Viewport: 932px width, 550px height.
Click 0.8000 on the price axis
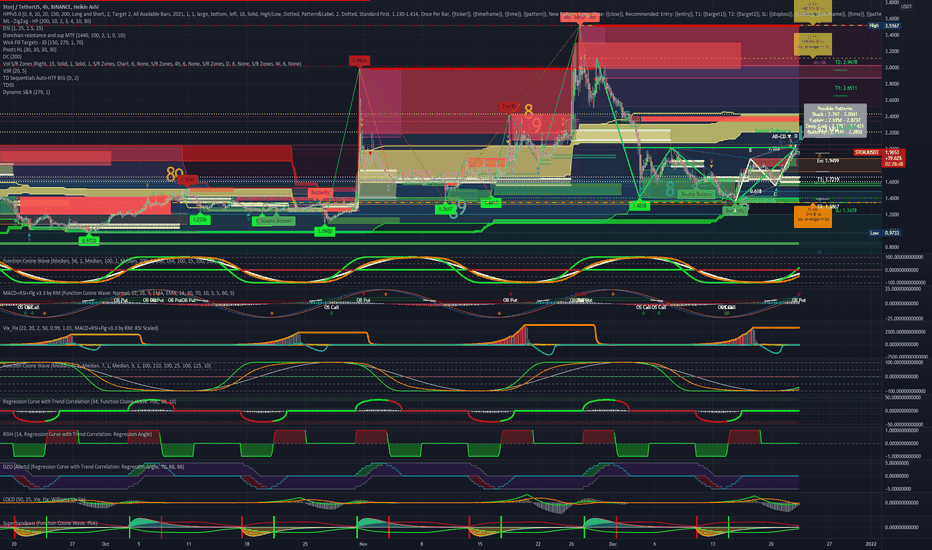pyautogui.click(x=892, y=247)
